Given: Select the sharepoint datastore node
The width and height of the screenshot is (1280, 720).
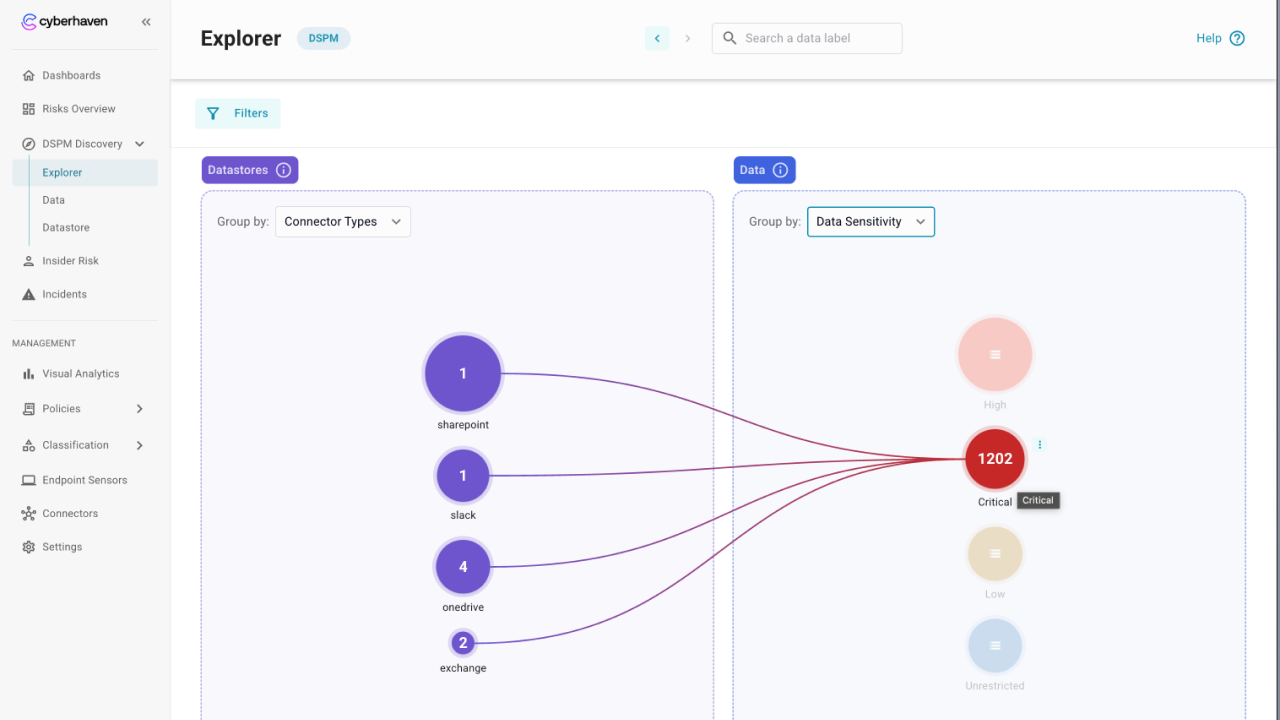Looking at the screenshot, I should (462, 374).
